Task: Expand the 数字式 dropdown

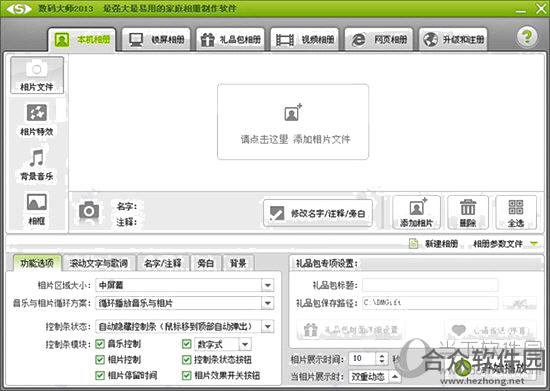Action: (245, 344)
